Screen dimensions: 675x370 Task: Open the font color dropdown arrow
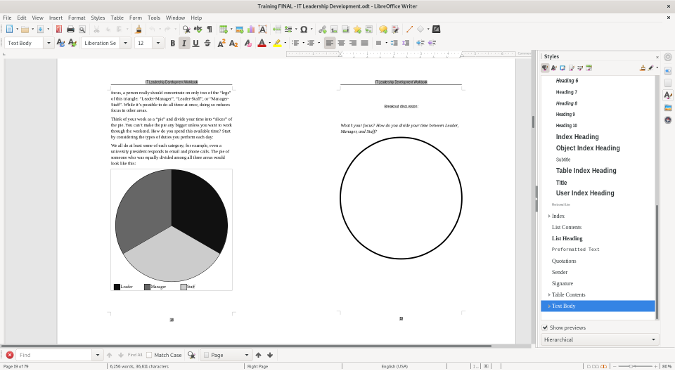coord(269,43)
